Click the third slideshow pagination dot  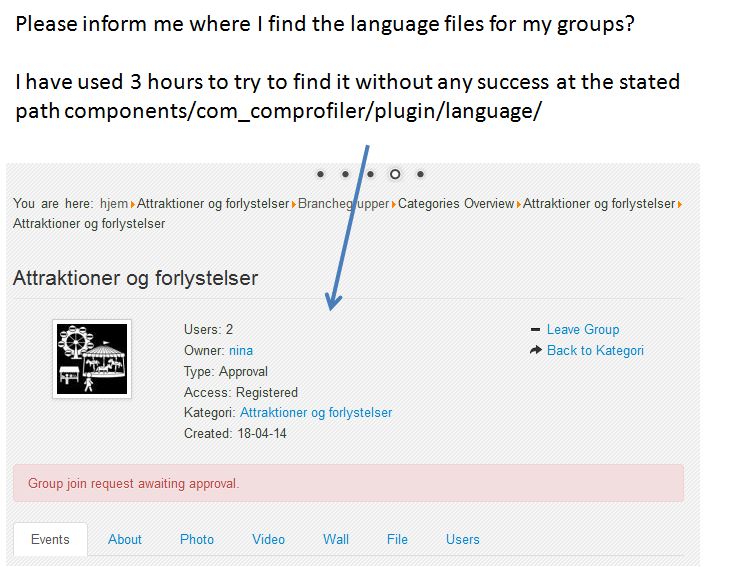tap(370, 174)
